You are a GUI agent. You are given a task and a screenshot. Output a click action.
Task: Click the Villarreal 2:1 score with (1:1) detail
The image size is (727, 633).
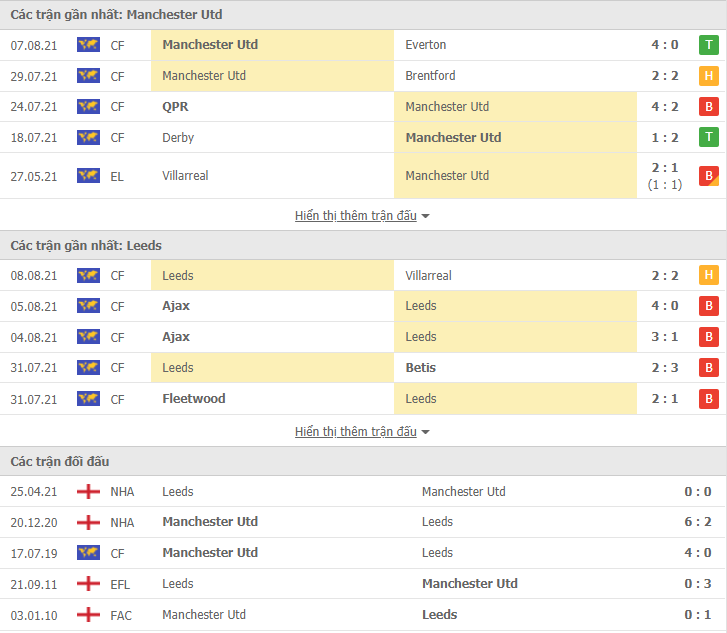[x=664, y=176]
